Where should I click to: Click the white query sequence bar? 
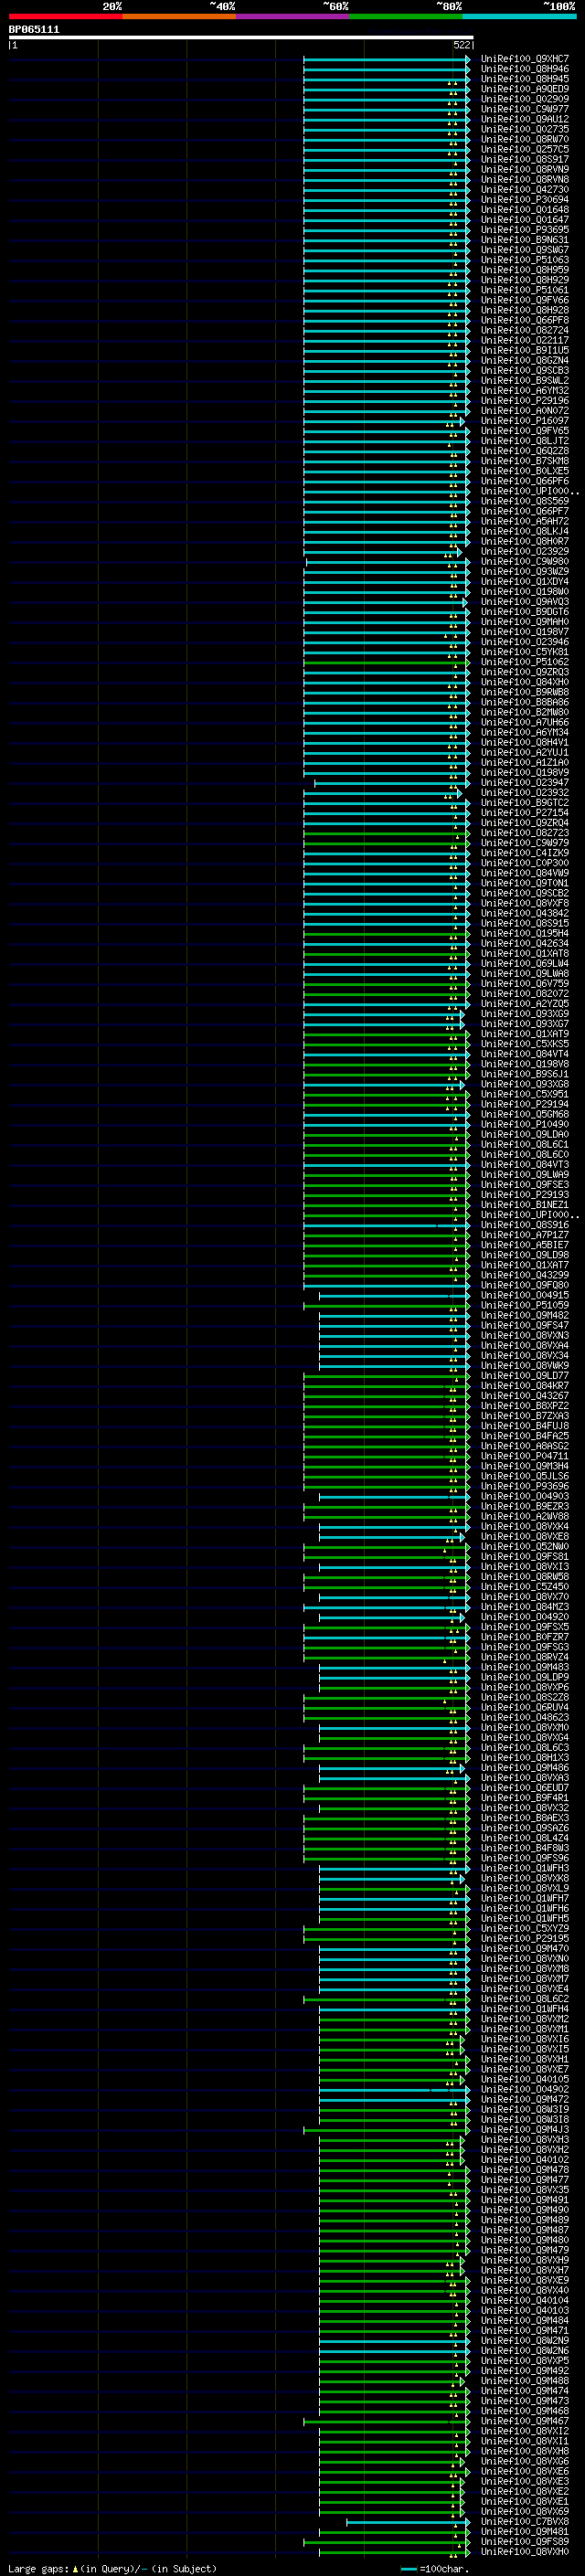[240, 38]
